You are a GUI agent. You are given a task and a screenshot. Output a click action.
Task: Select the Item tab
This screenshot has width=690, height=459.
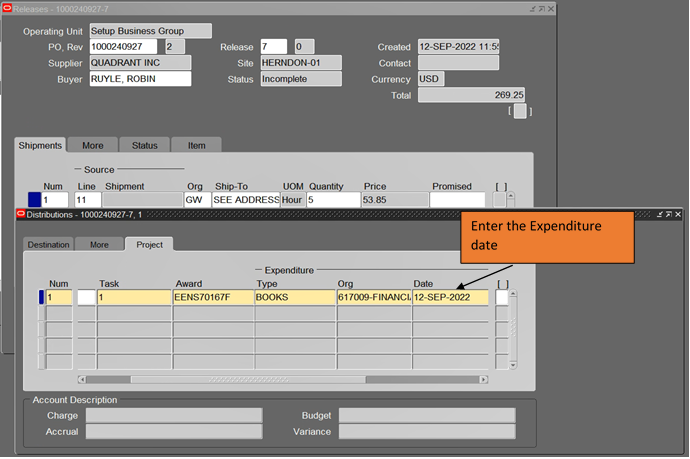point(196,145)
